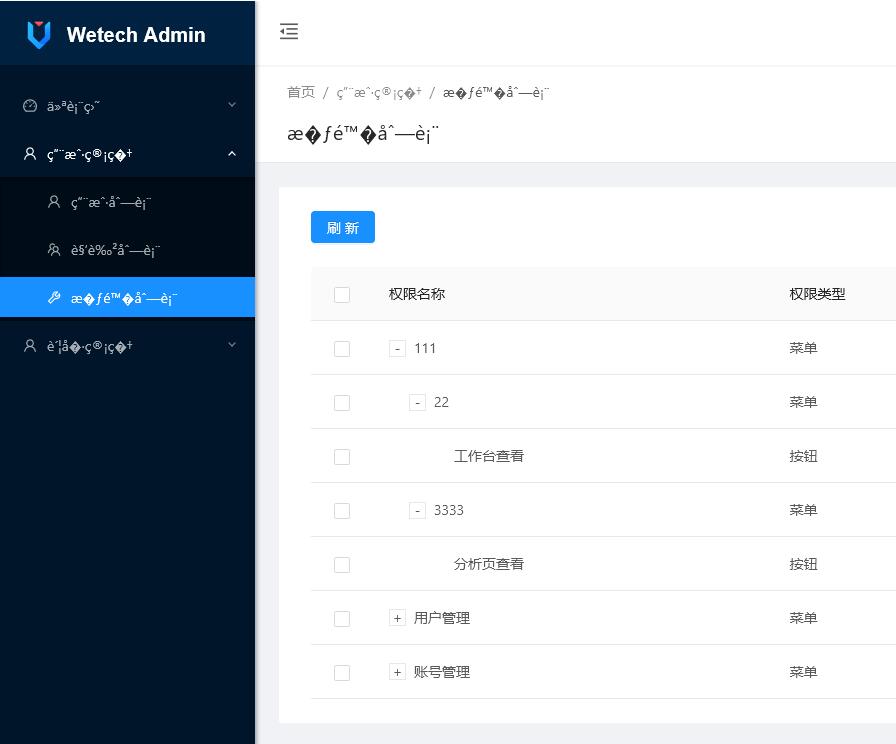Screen dimensions: 896x744
Task: Collapse node 111 with its minus control
Action: pyautogui.click(x=397, y=348)
